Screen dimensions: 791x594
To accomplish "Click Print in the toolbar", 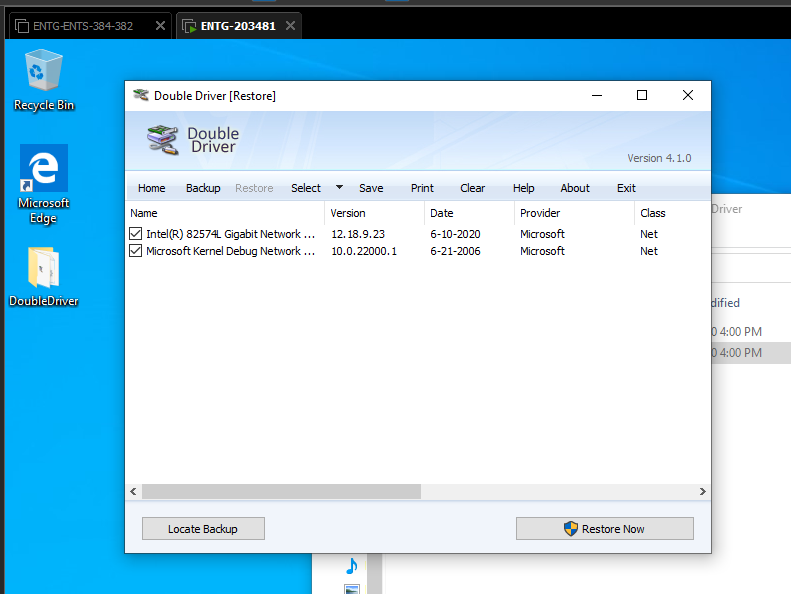I will (422, 188).
